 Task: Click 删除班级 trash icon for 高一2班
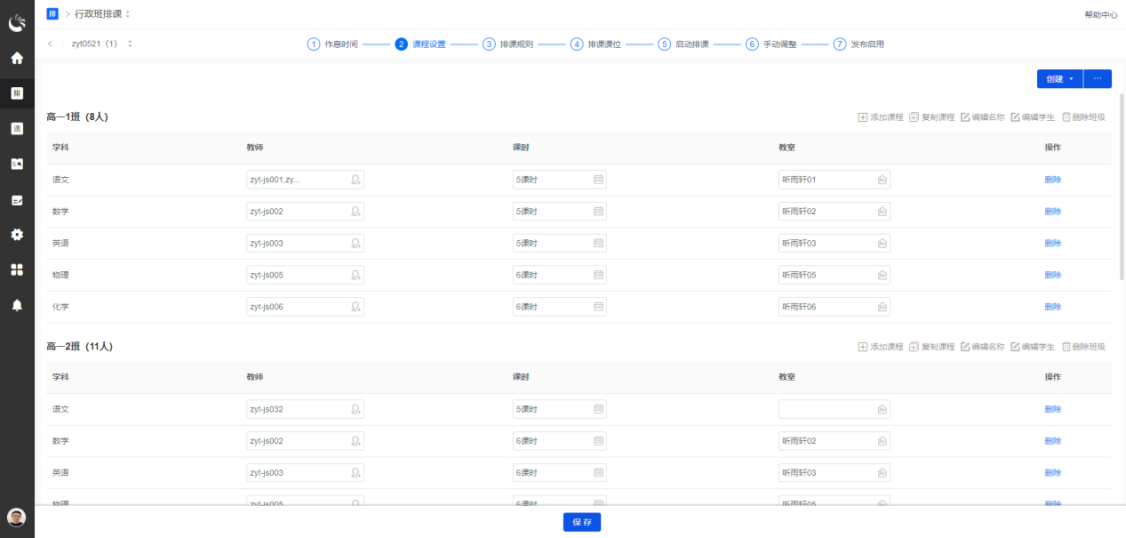[1067, 347]
